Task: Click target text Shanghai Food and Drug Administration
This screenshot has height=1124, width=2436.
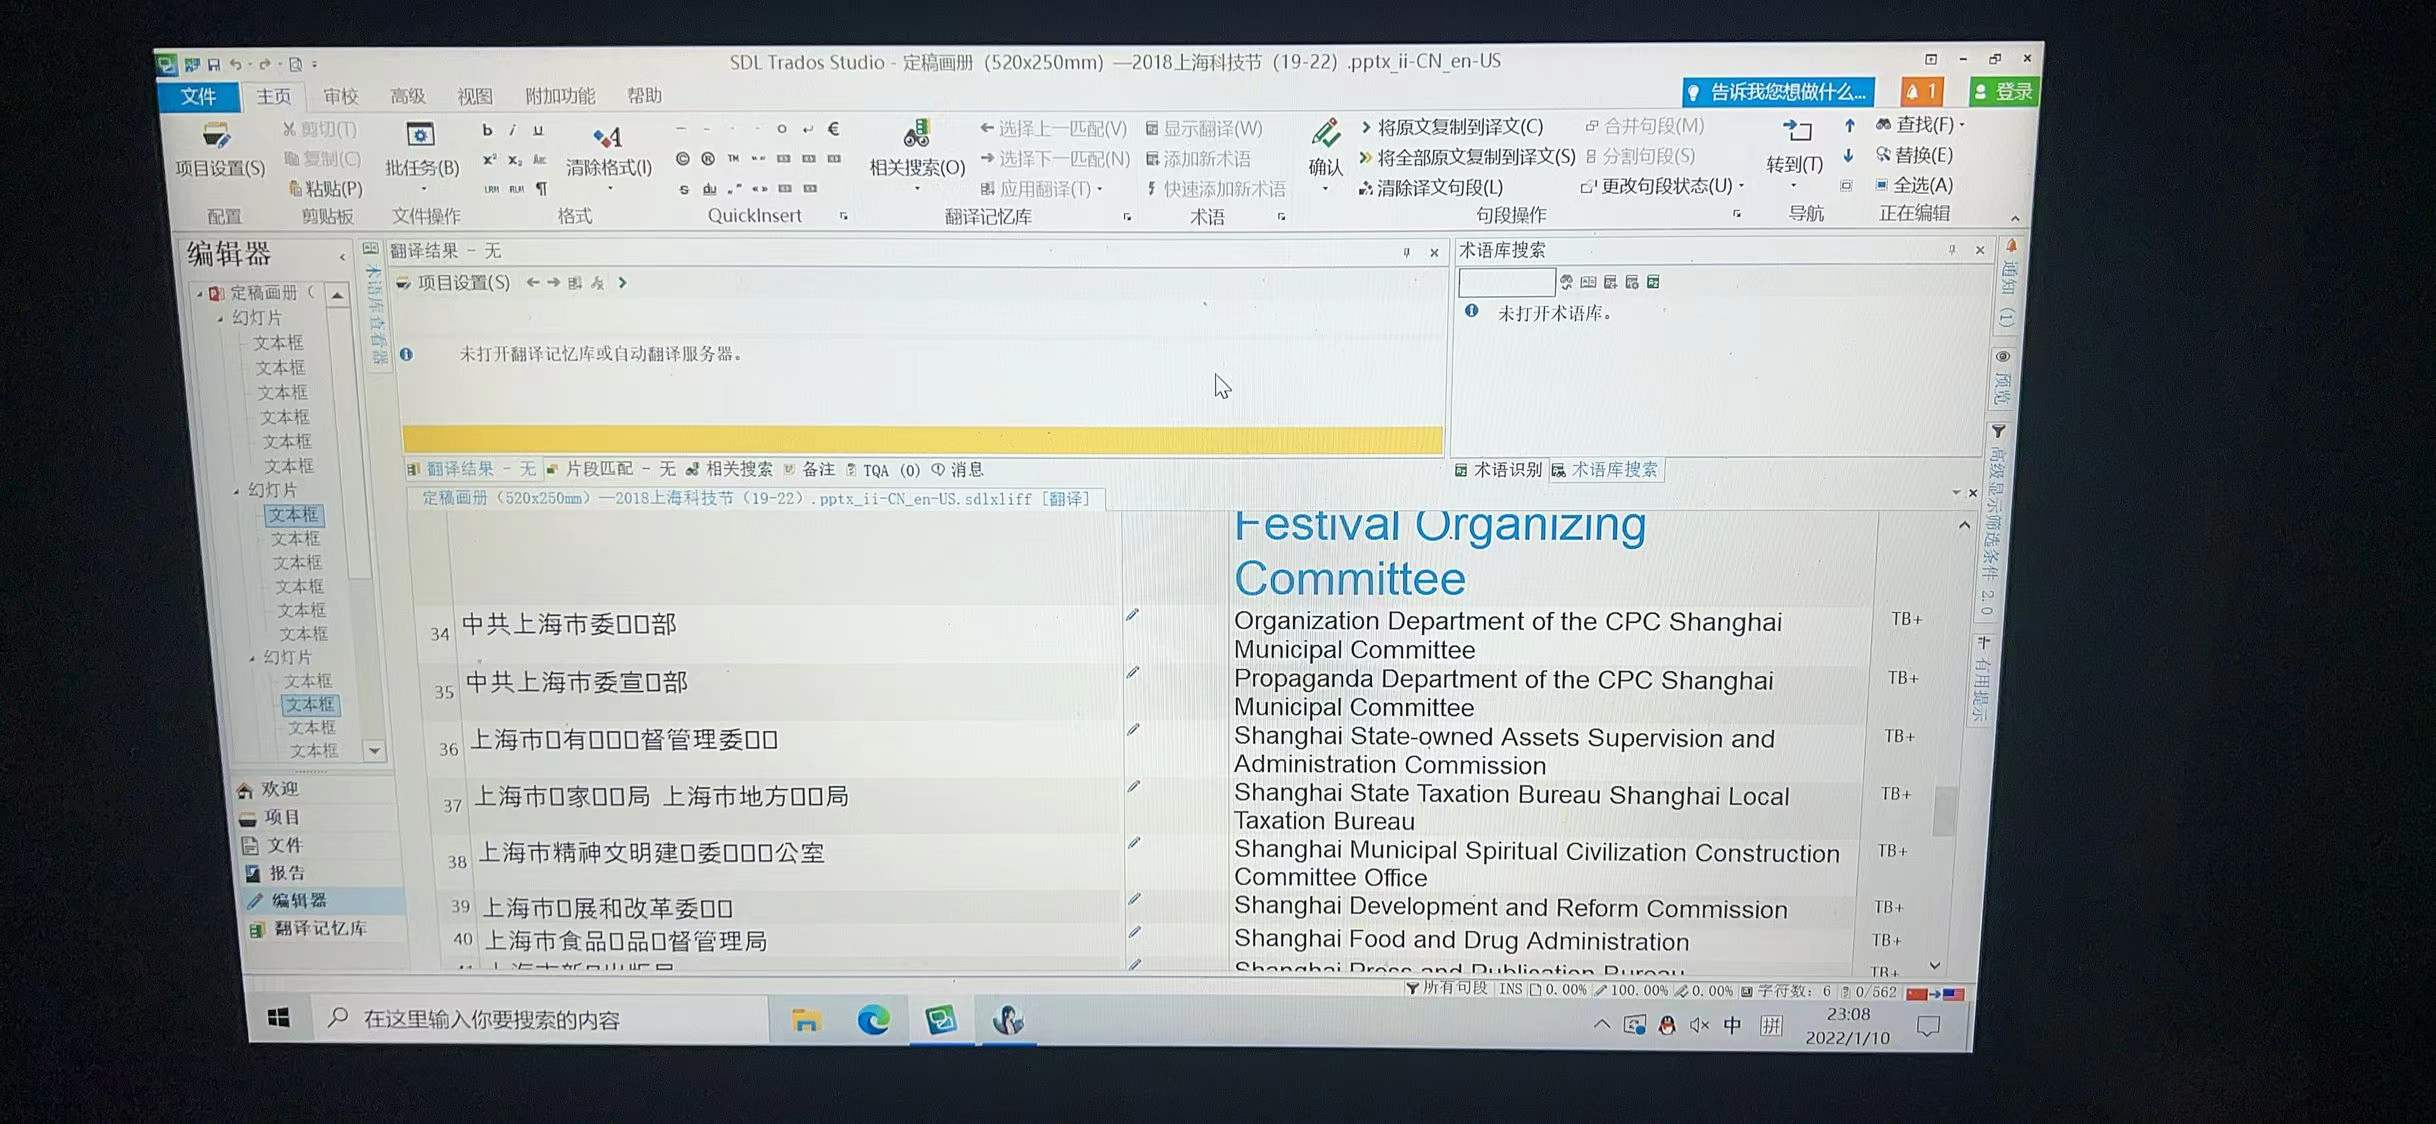Action: (1461, 940)
